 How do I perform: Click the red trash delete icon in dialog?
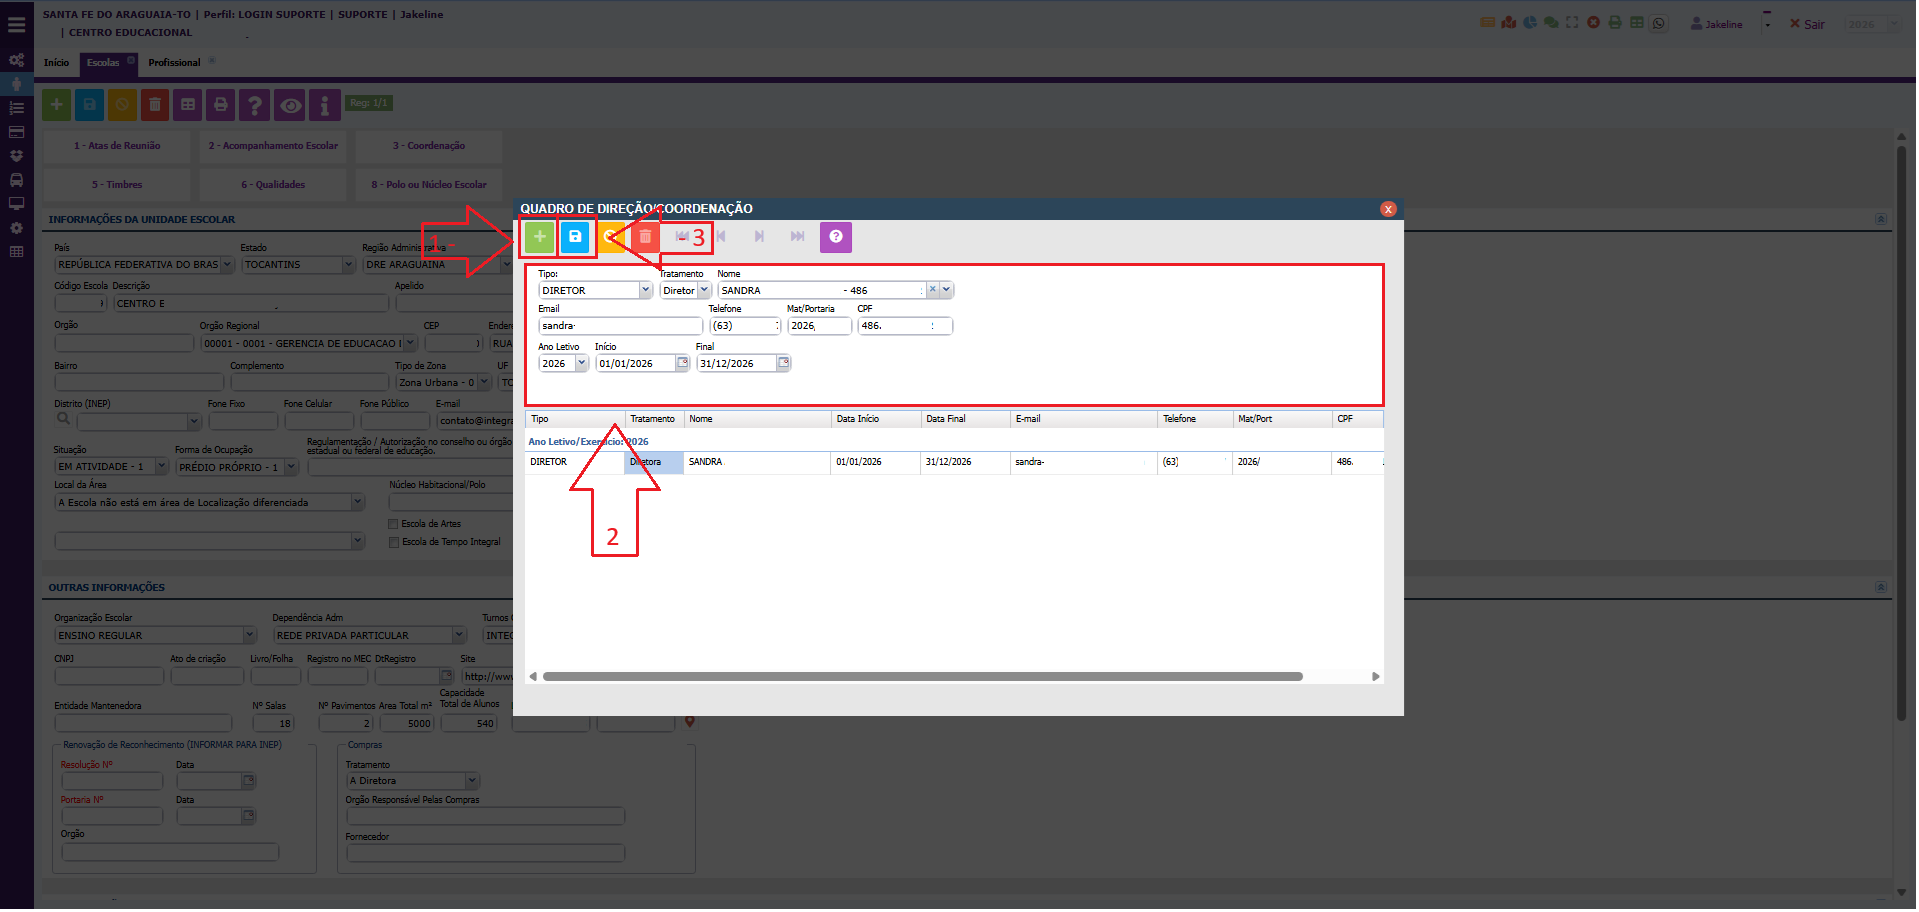coord(645,237)
